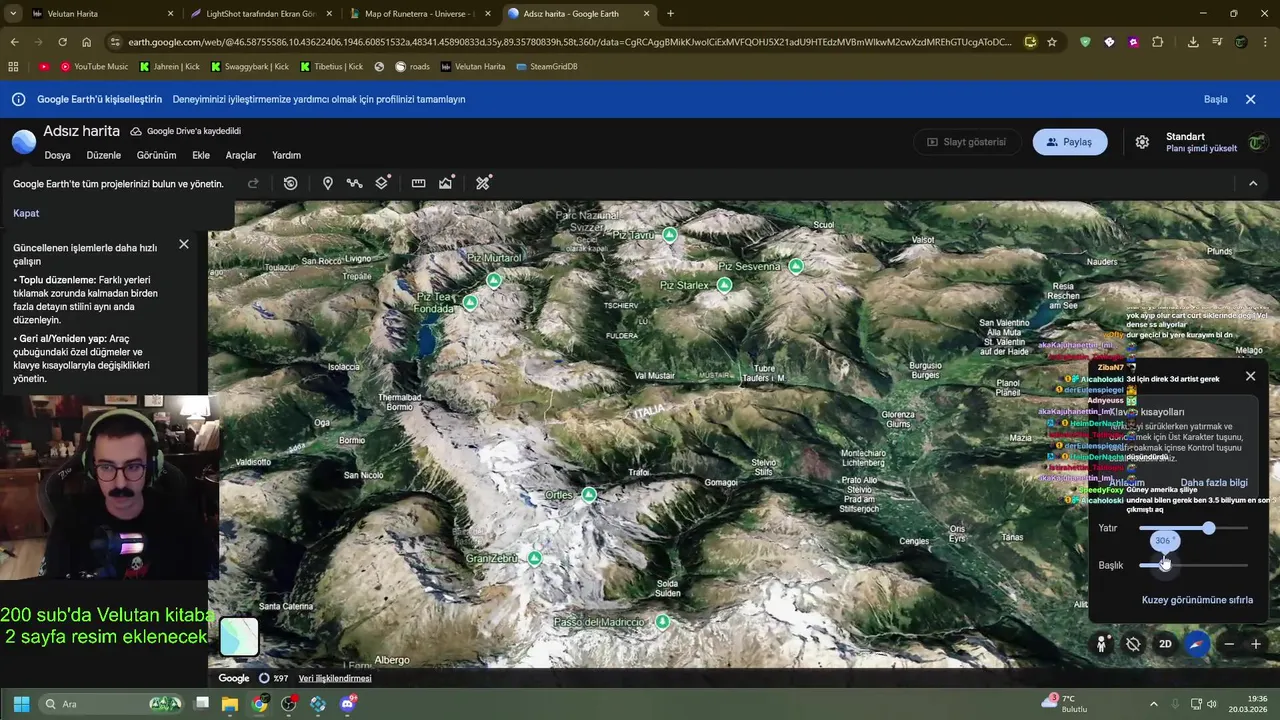This screenshot has width=1280, height=720.
Task: Click the greyed redo arrow
Action: point(253,183)
